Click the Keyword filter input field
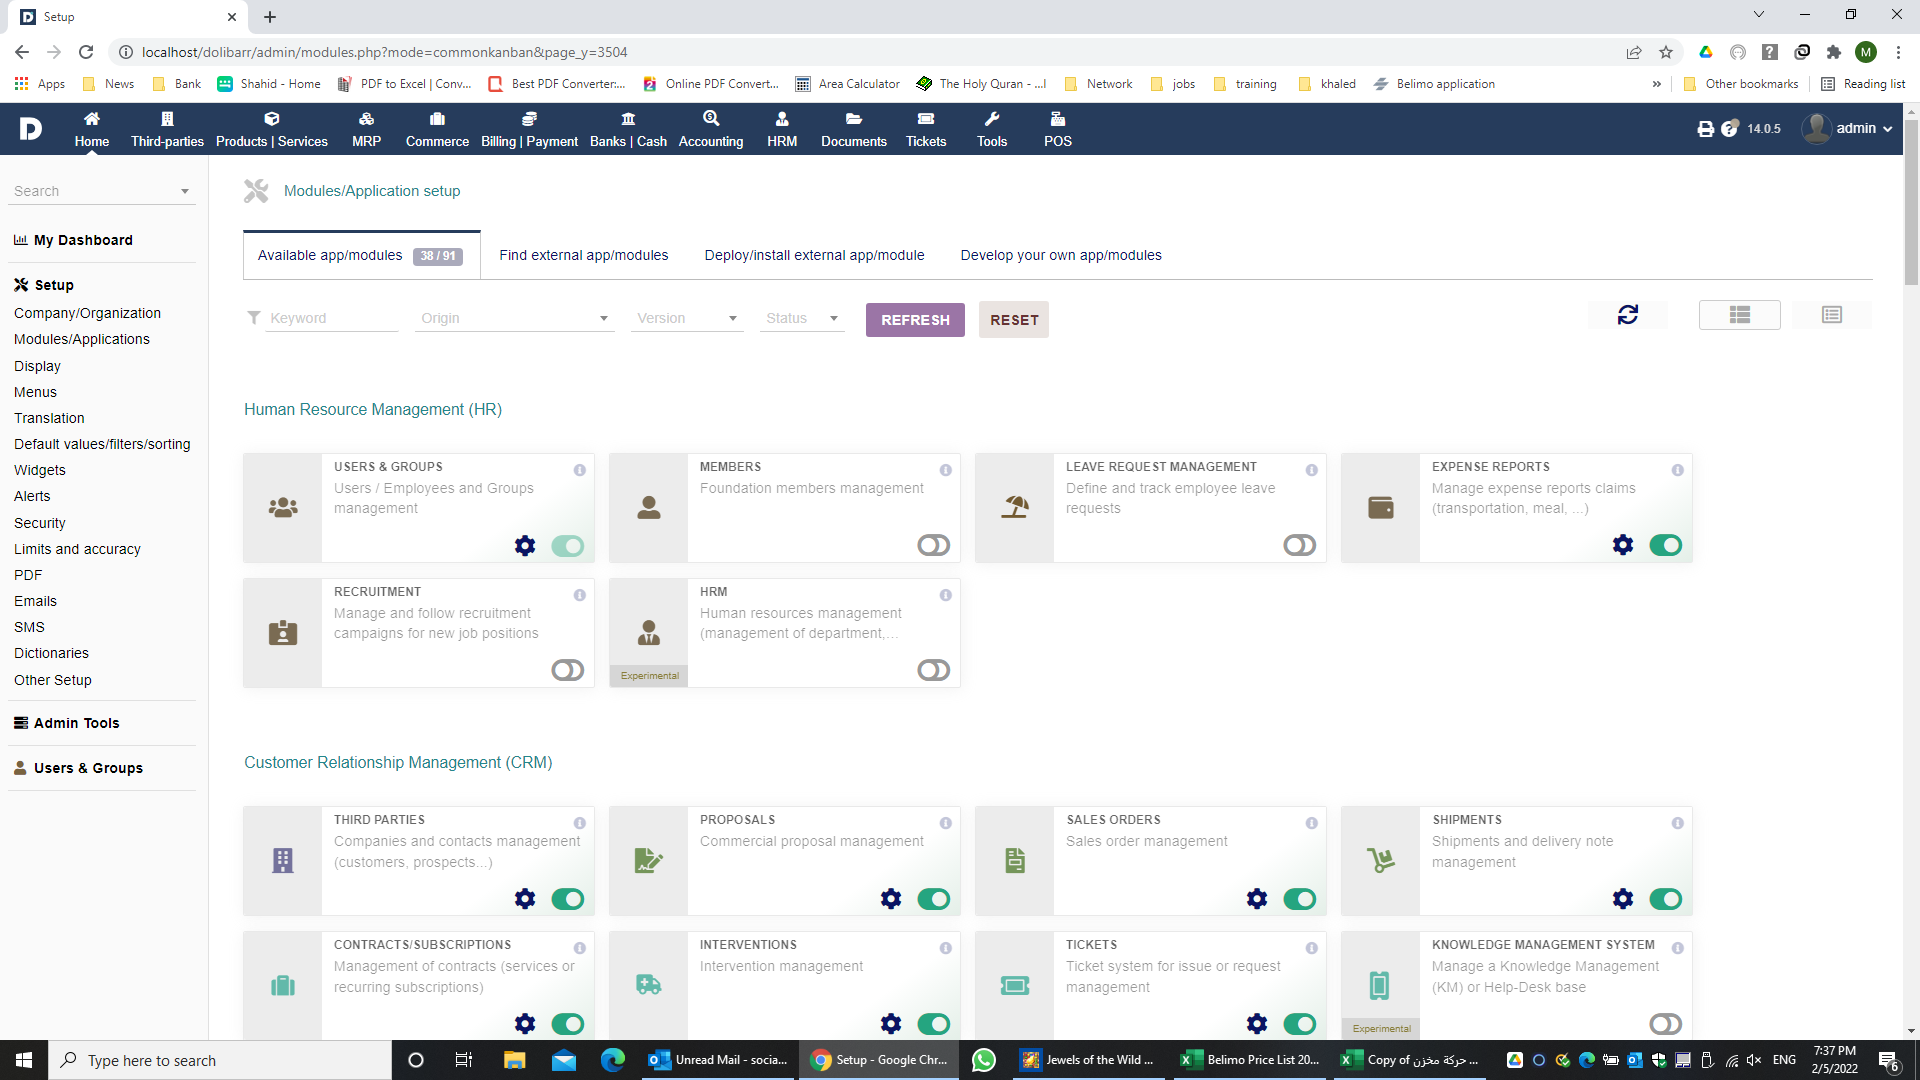This screenshot has height=1080, width=1920. tap(330, 318)
